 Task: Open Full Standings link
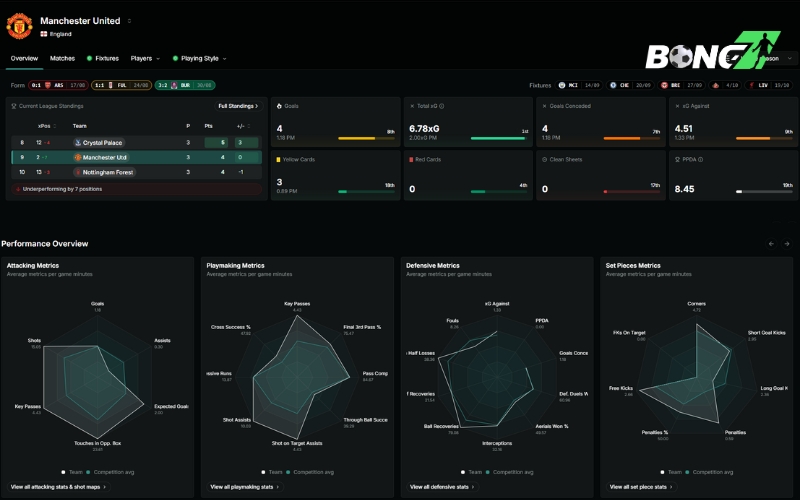[238, 106]
